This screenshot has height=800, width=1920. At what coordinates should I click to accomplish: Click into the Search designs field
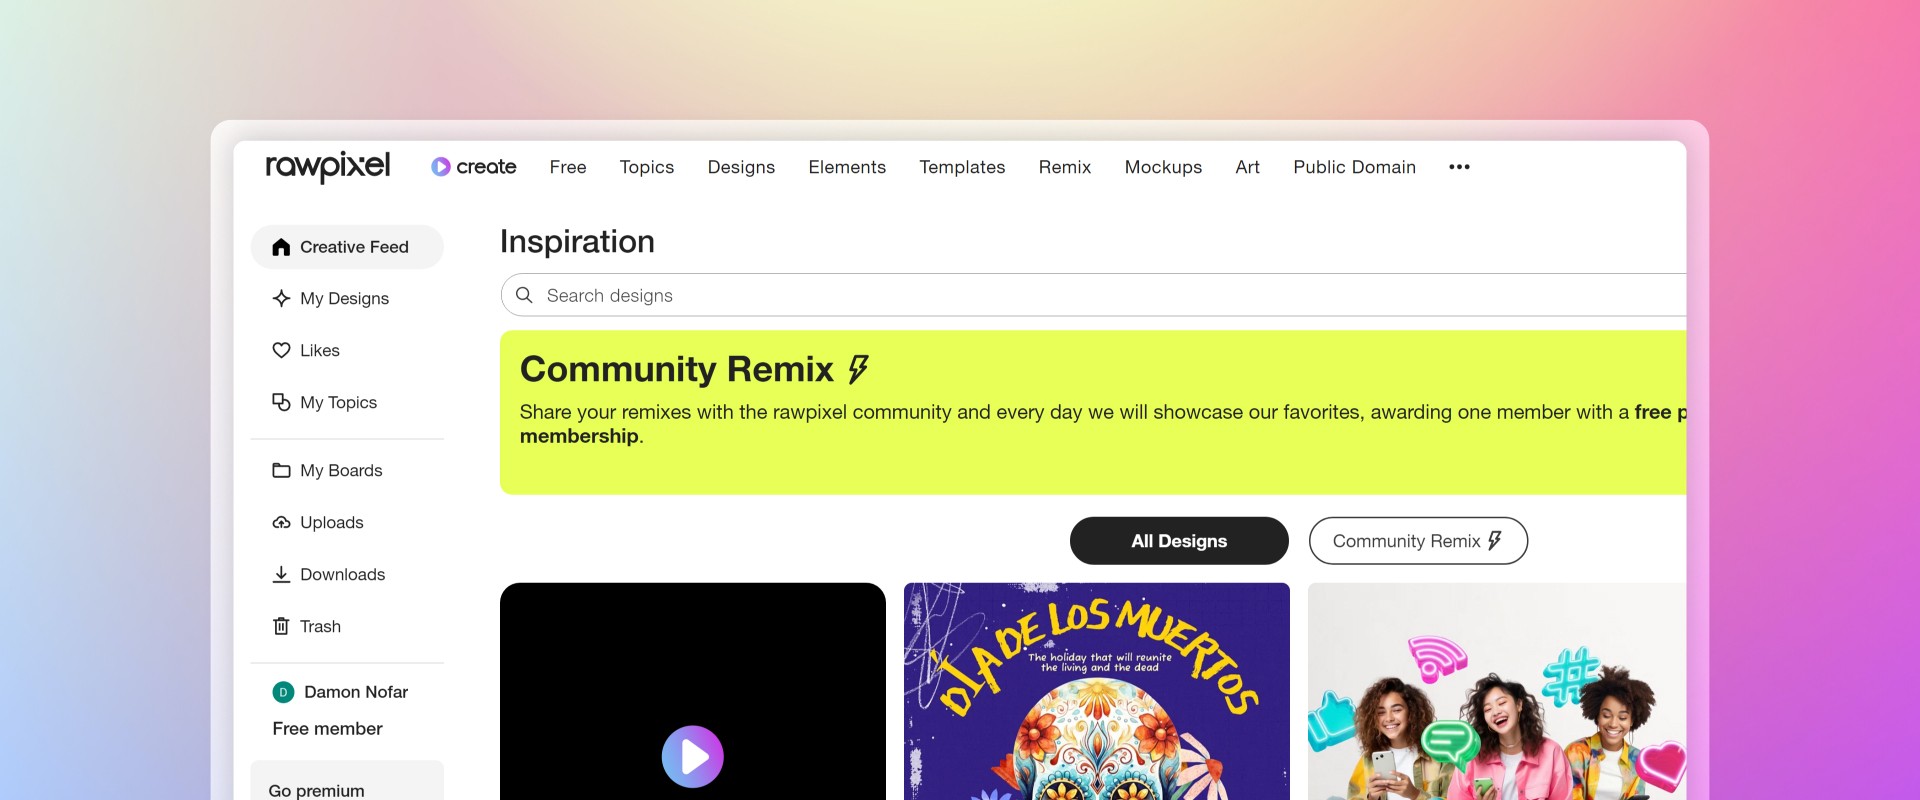point(1093,295)
